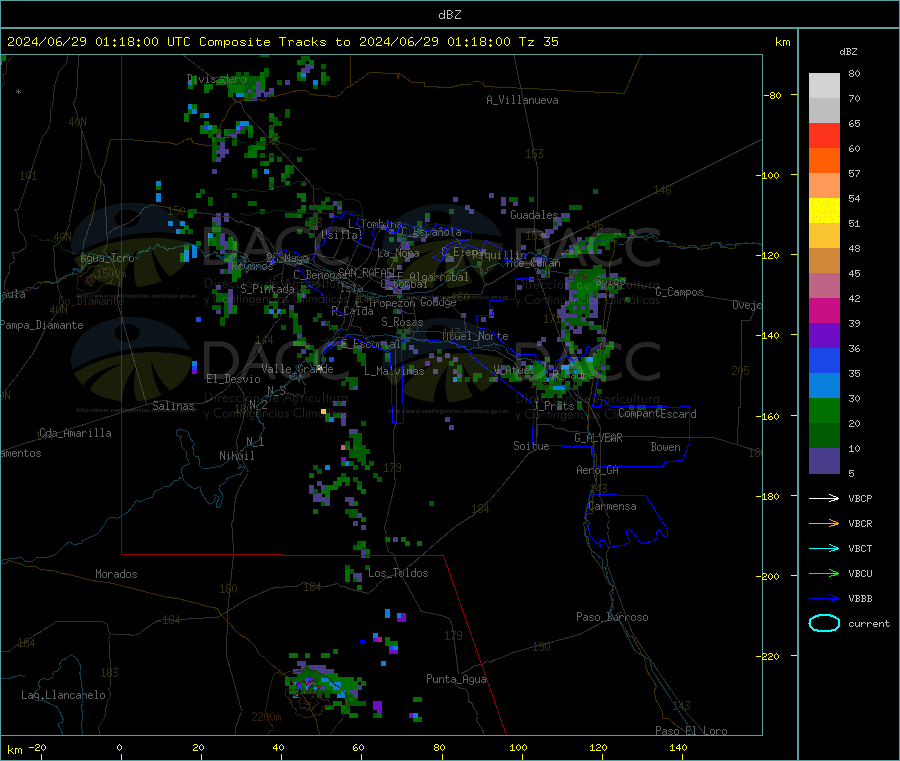
Task: Click the green VBCU arrow in legend
Action: tap(824, 573)
